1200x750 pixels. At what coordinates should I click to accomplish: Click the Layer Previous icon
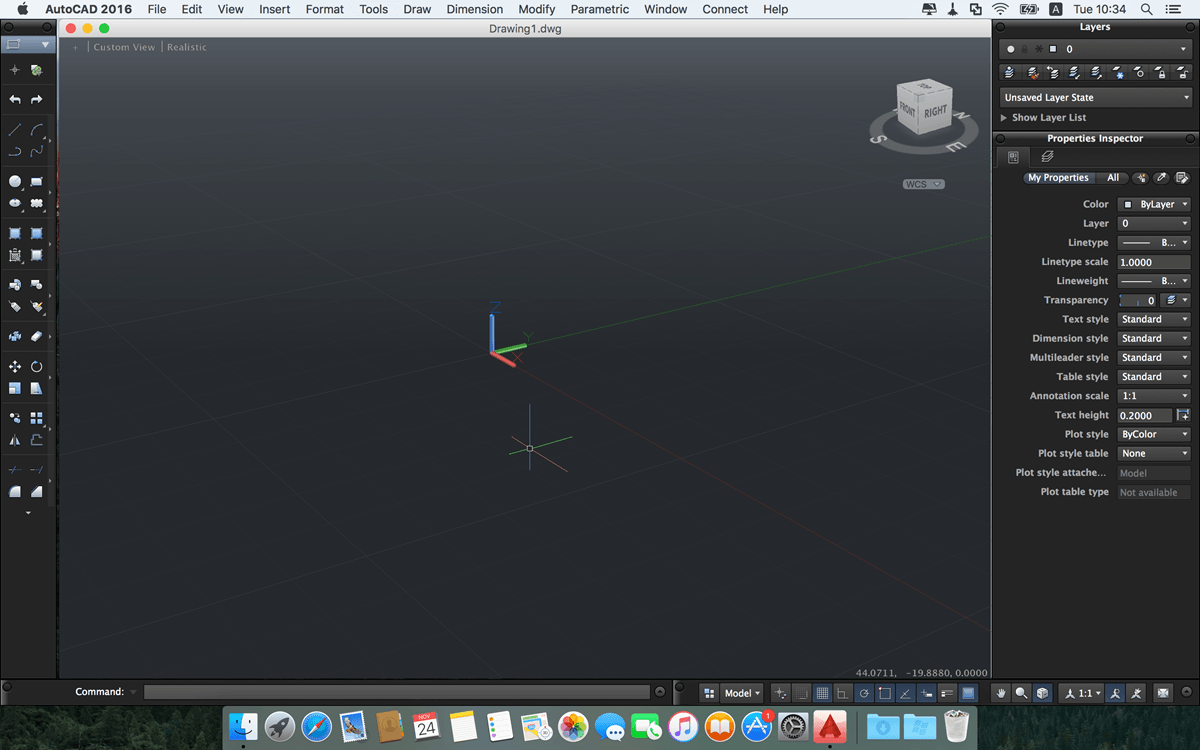tap(1053, 73)
